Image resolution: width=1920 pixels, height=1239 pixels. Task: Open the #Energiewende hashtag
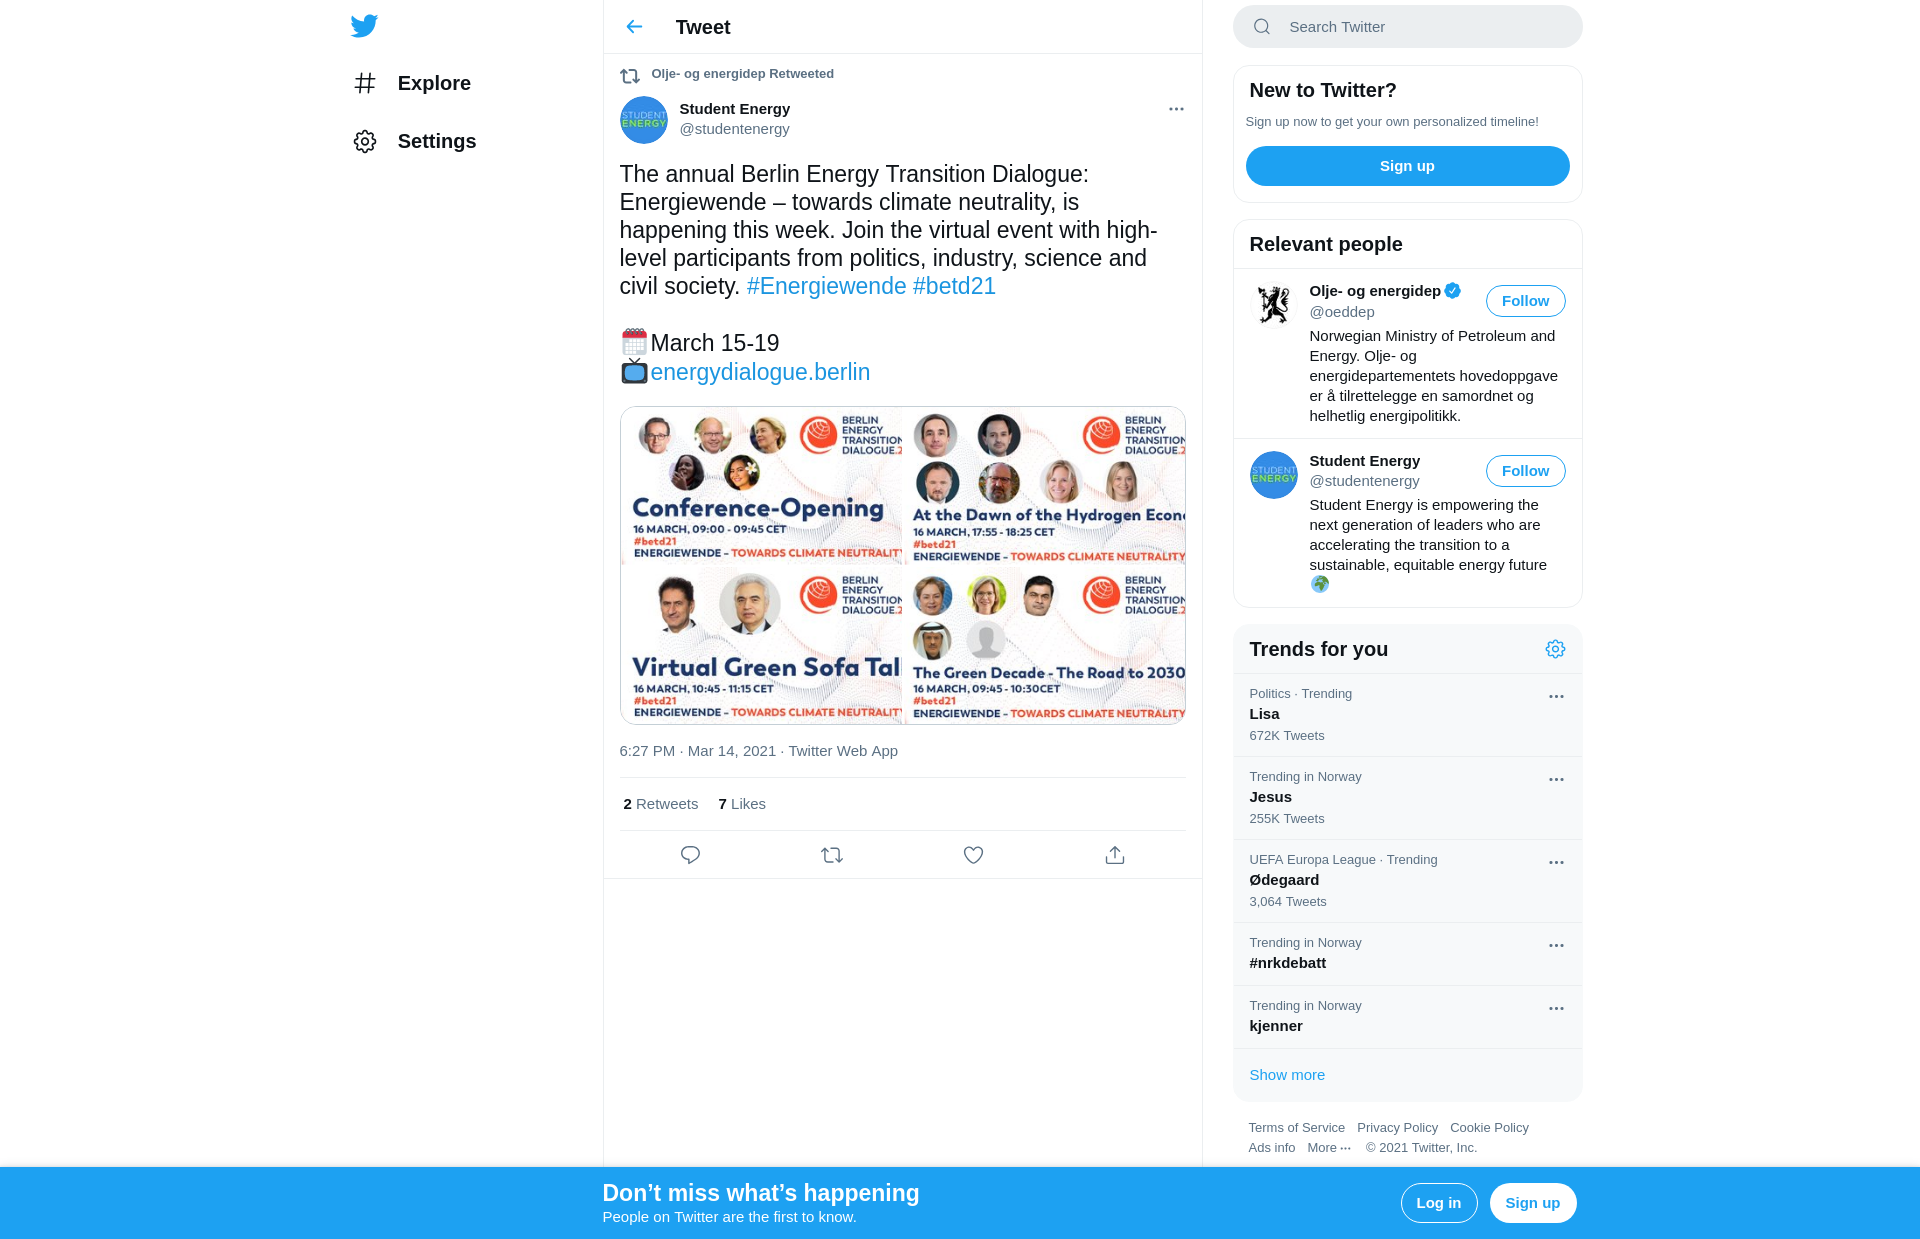coord(827,286)
